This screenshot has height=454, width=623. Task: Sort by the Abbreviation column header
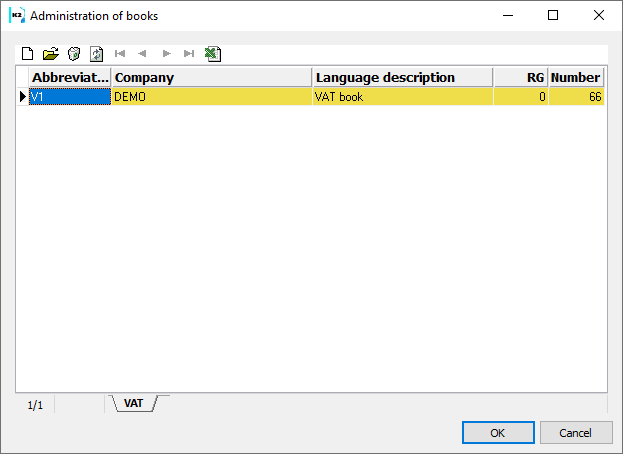70,78
